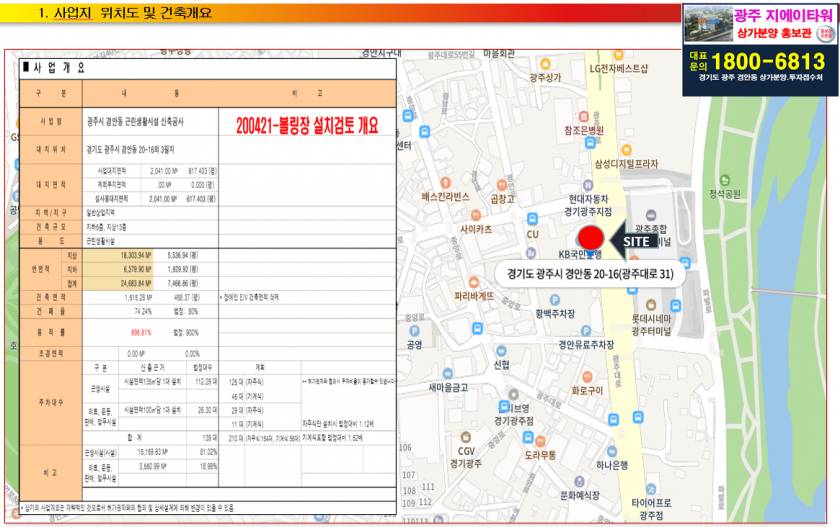Open the 배스킨라빈스 ice cream marker

[445, 183]
